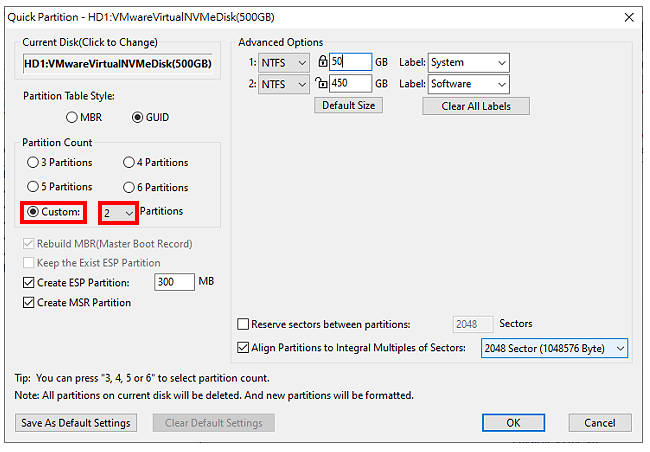Toggle the lock icon for partition 1 size
The width and height of the screenshot is (650, 452).
tap(323, 62)
